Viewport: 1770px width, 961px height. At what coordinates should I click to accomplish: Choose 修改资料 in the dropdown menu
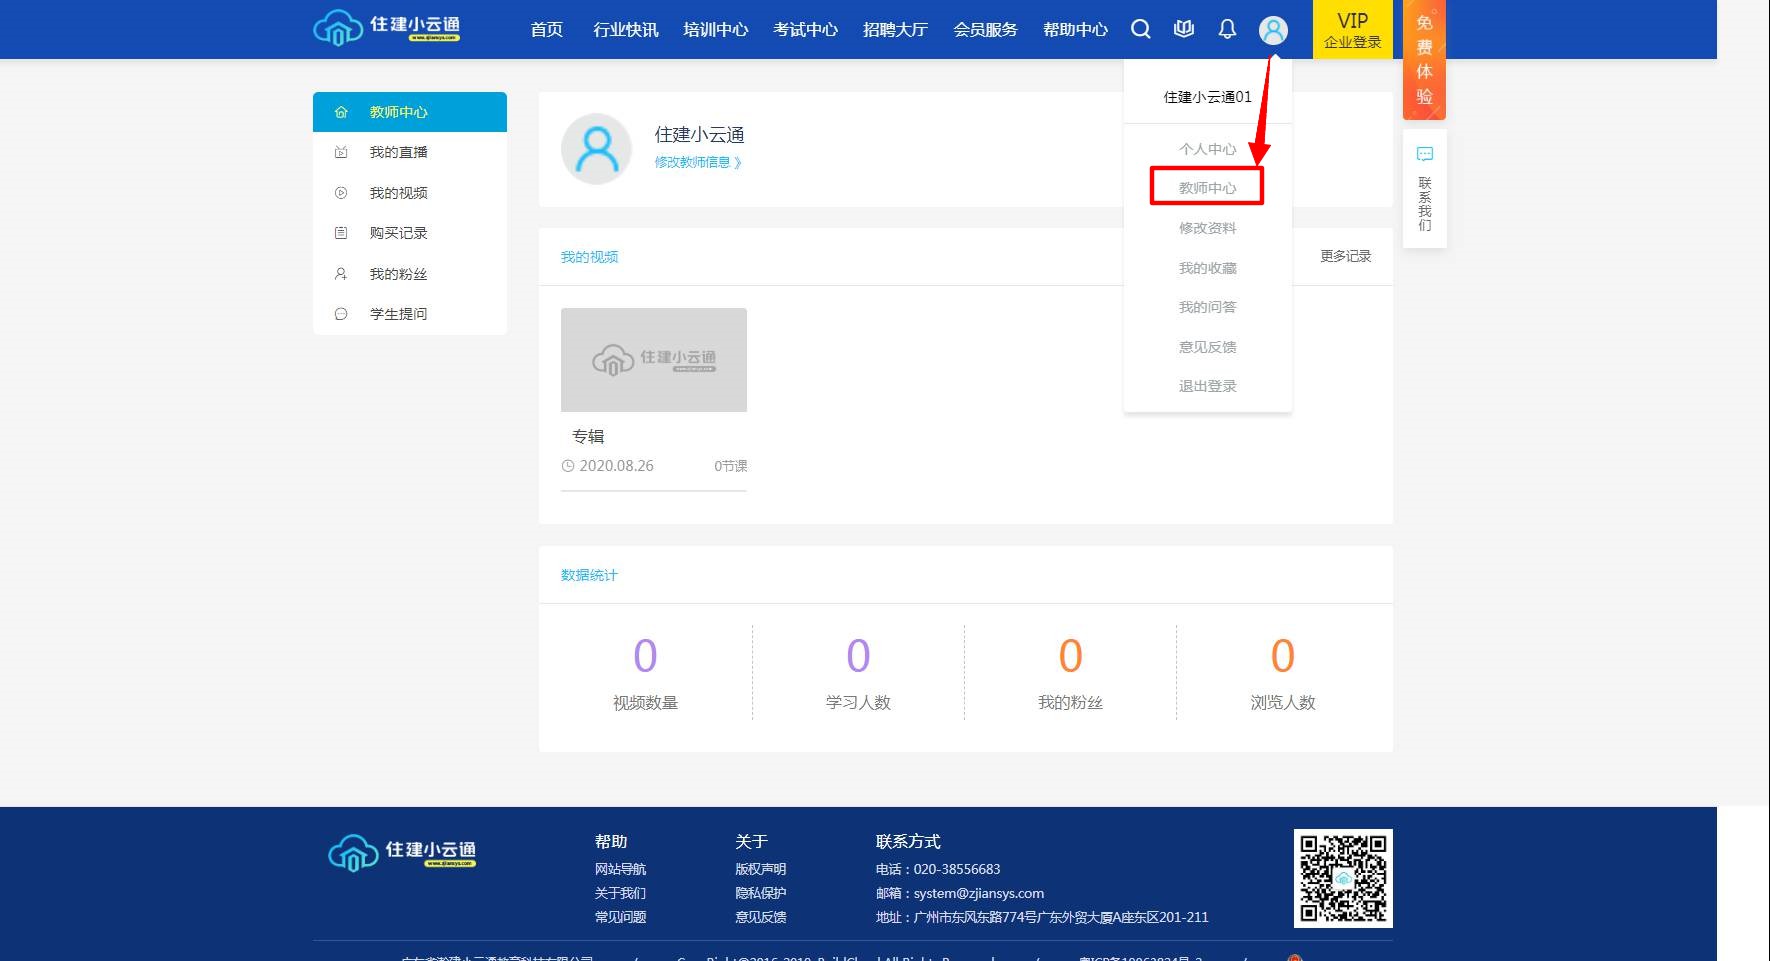coord(1206,227)
